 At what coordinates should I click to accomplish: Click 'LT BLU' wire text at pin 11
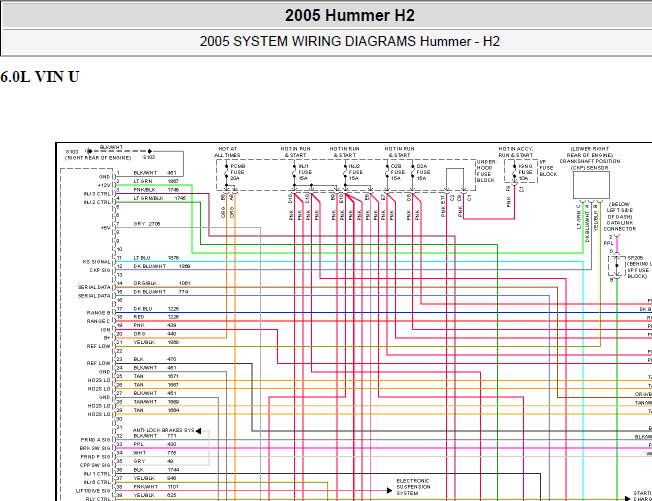pos(142,258)
